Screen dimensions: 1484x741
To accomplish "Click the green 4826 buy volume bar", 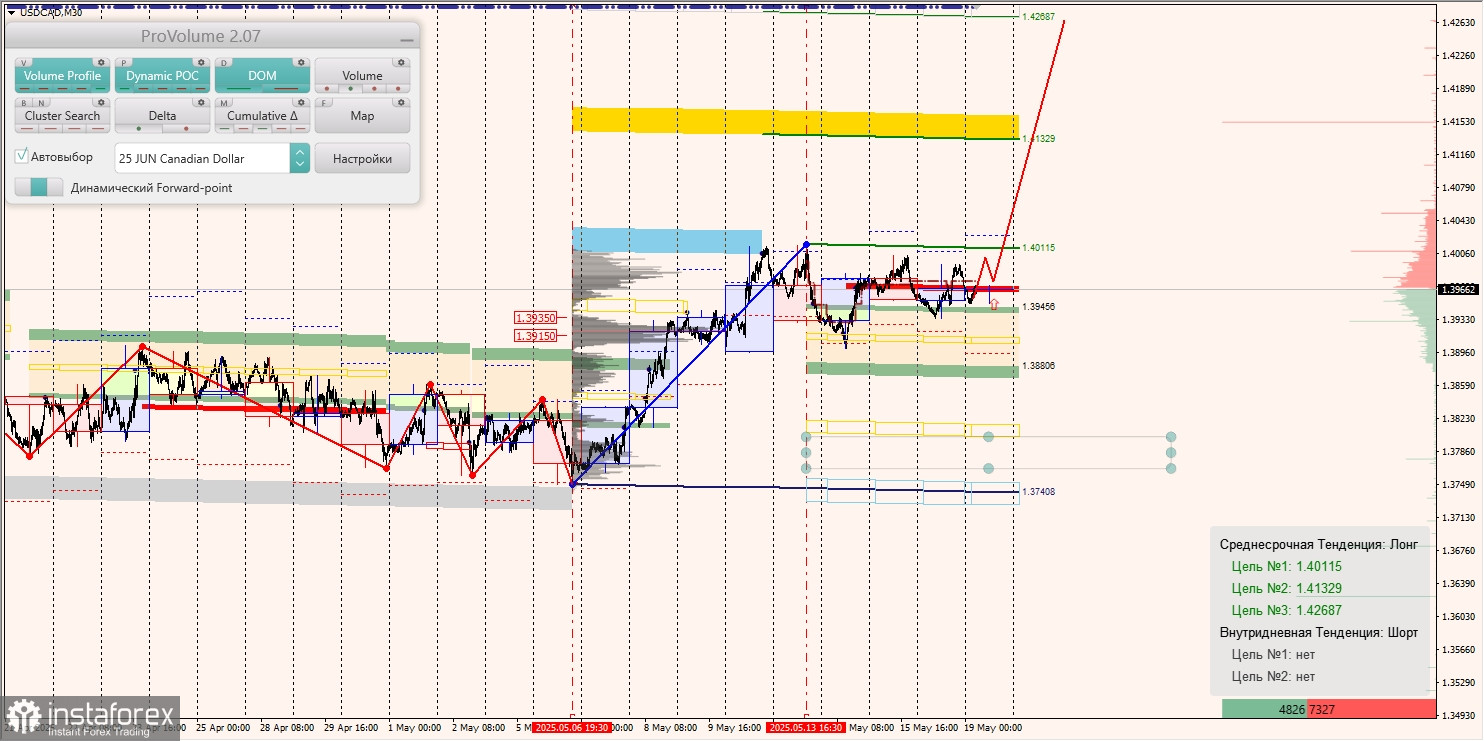I will [x=1264, y=708].
